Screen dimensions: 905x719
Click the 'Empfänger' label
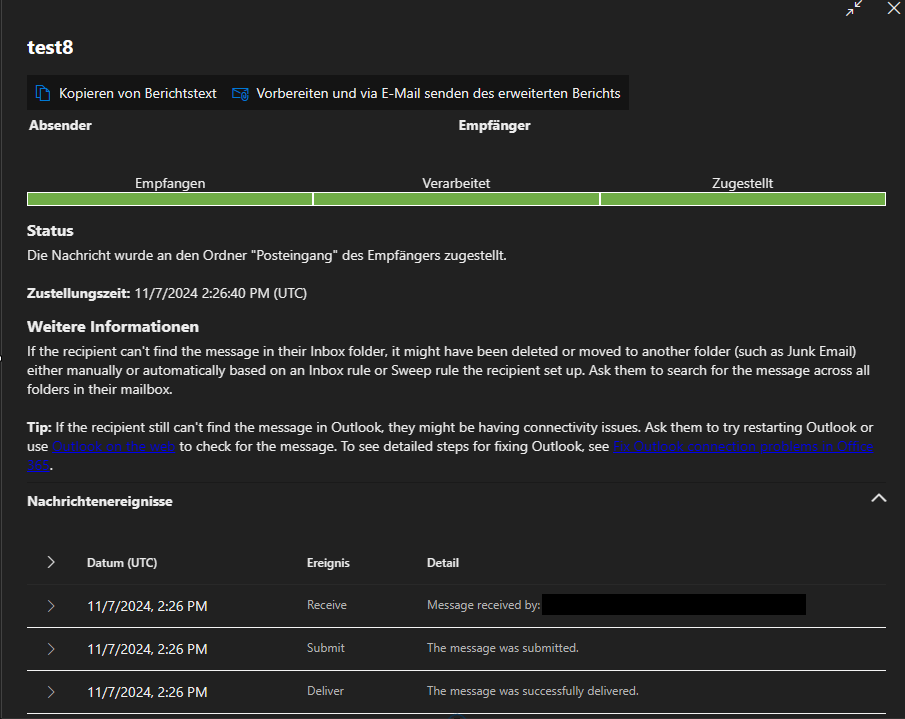pyautogui.click(x=494, y=125)
